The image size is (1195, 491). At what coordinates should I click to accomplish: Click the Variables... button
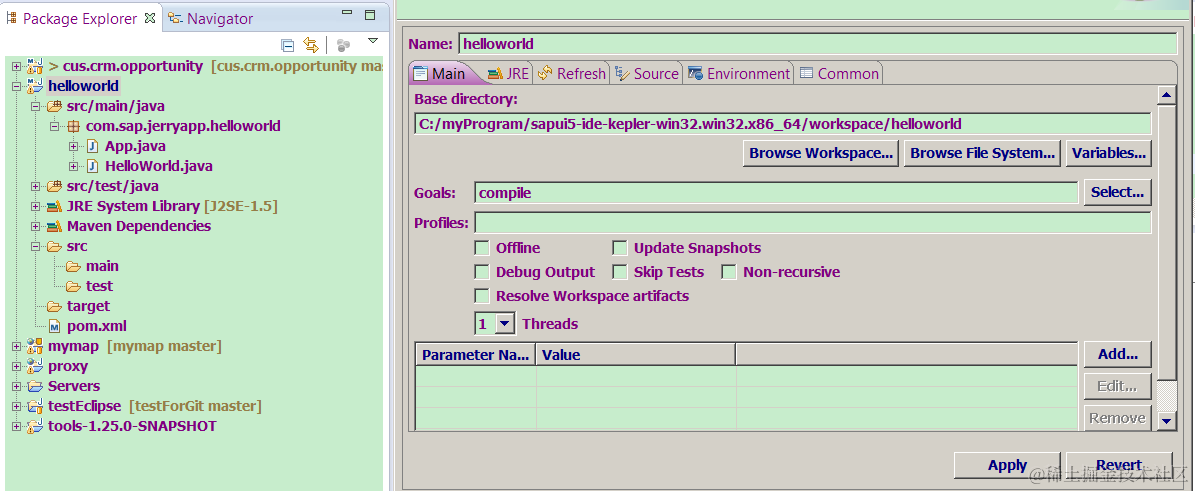(x=1108, y=153)
